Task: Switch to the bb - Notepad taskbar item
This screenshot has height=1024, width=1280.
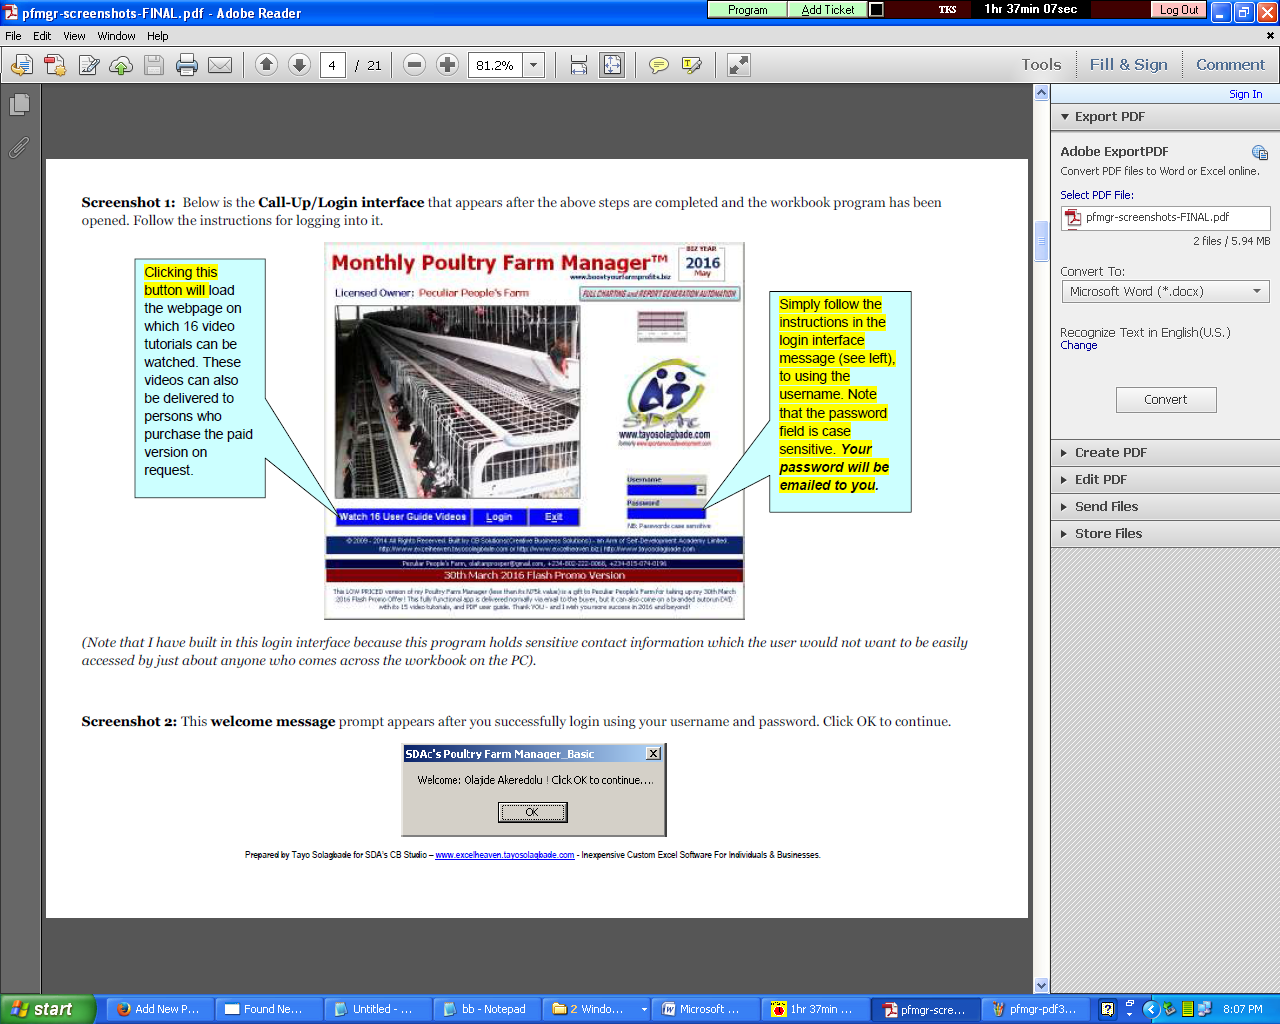Action: click(486, 1009)
